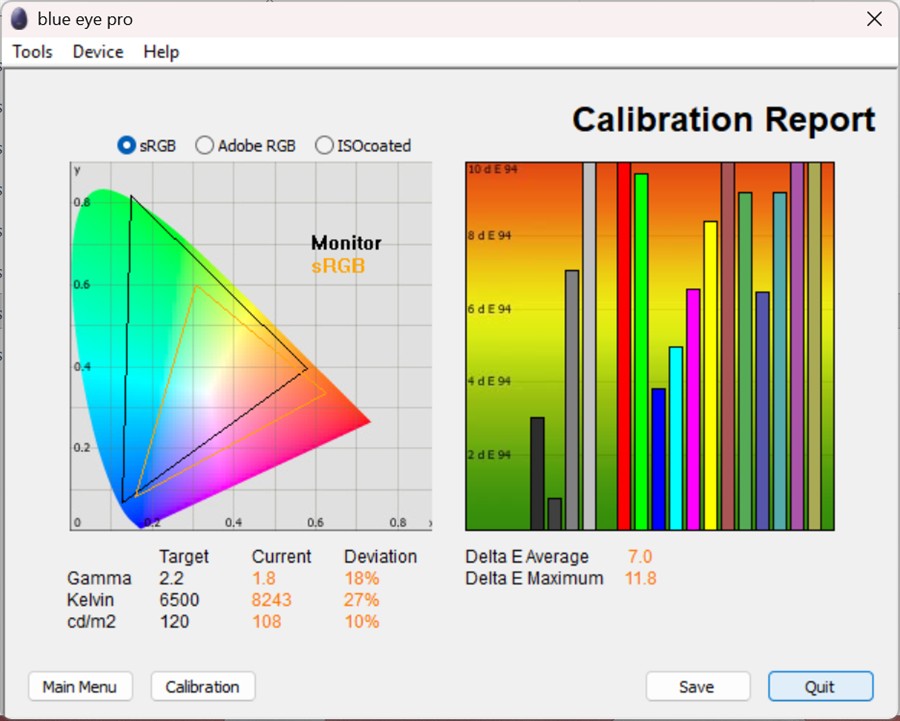Click the blue eye pro app icon

click(19, 19)
